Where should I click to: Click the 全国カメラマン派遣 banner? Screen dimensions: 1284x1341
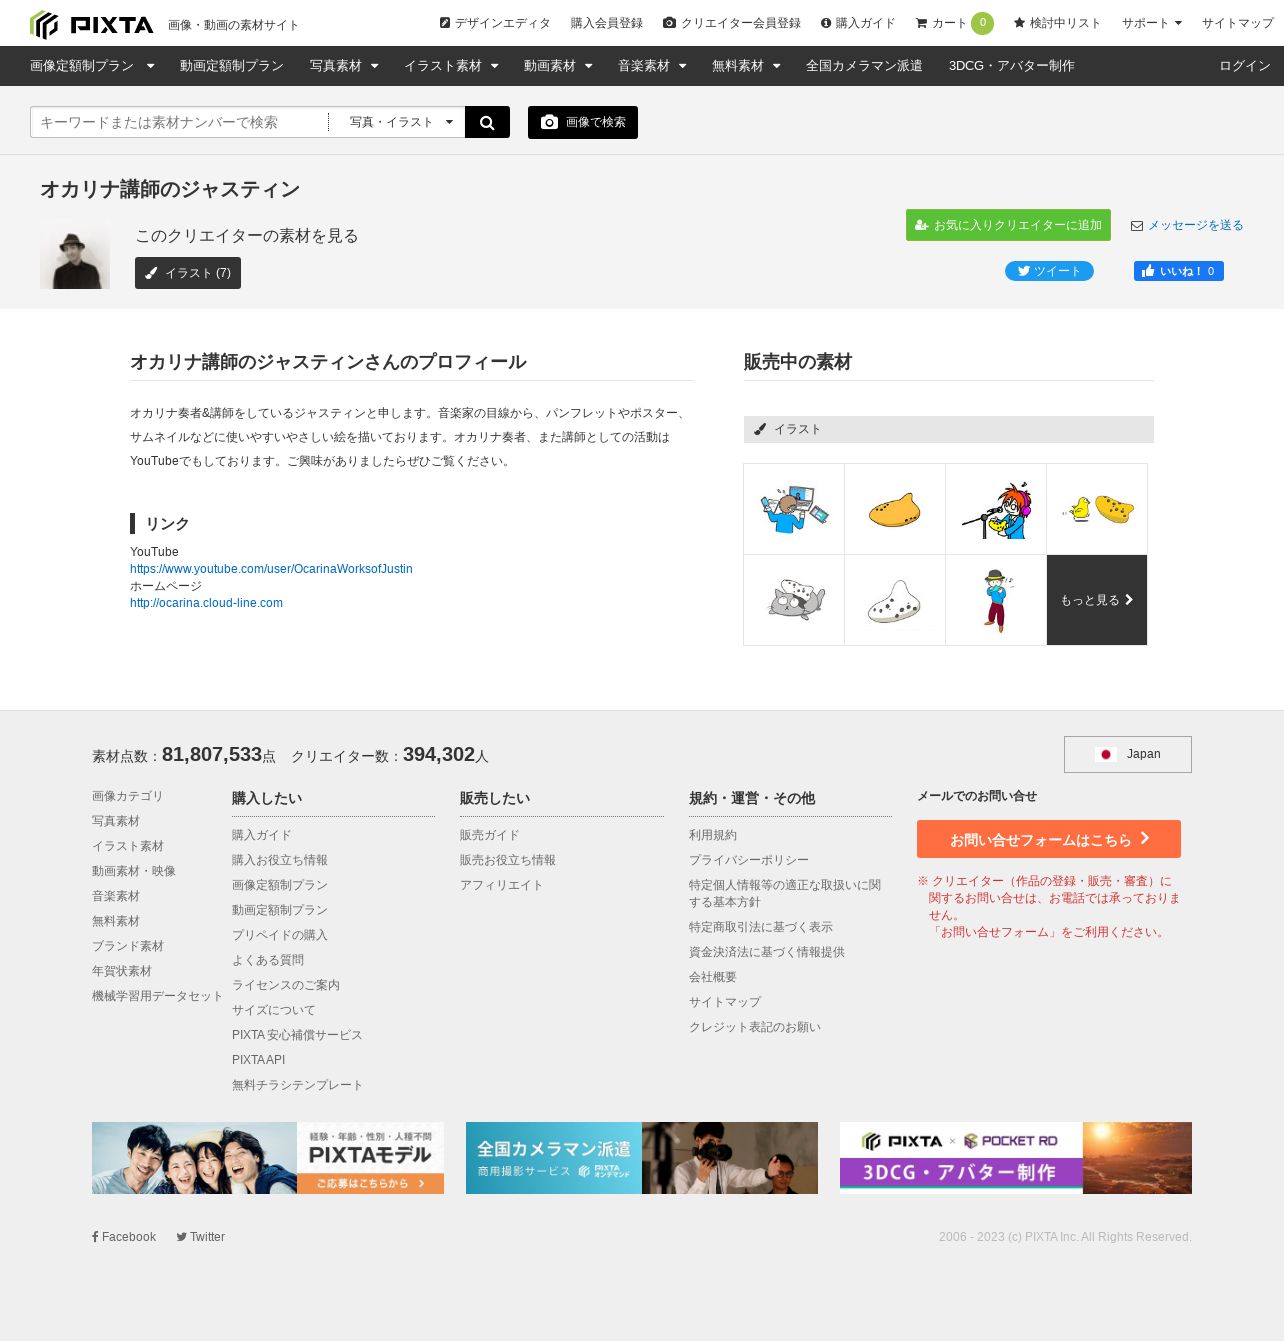642,1158
